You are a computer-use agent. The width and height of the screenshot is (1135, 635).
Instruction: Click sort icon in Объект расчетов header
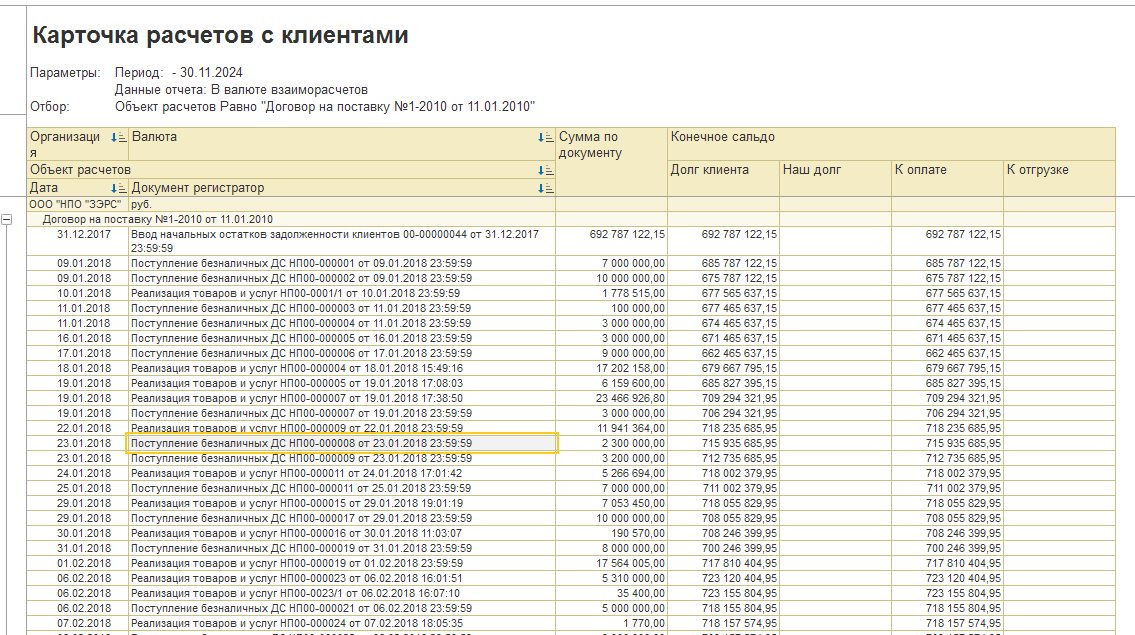[545, 171]
